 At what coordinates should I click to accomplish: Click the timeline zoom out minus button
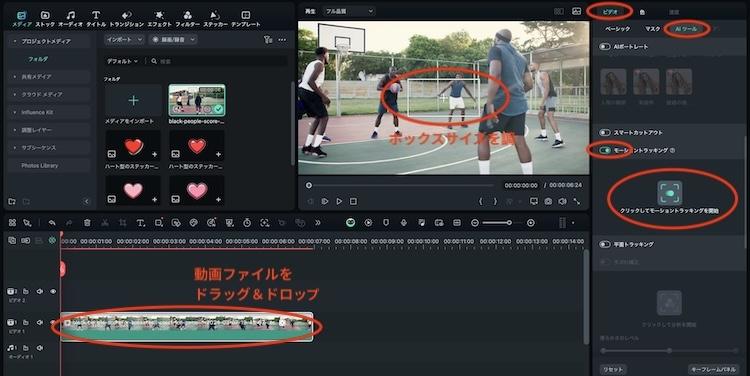click(474, 223)
